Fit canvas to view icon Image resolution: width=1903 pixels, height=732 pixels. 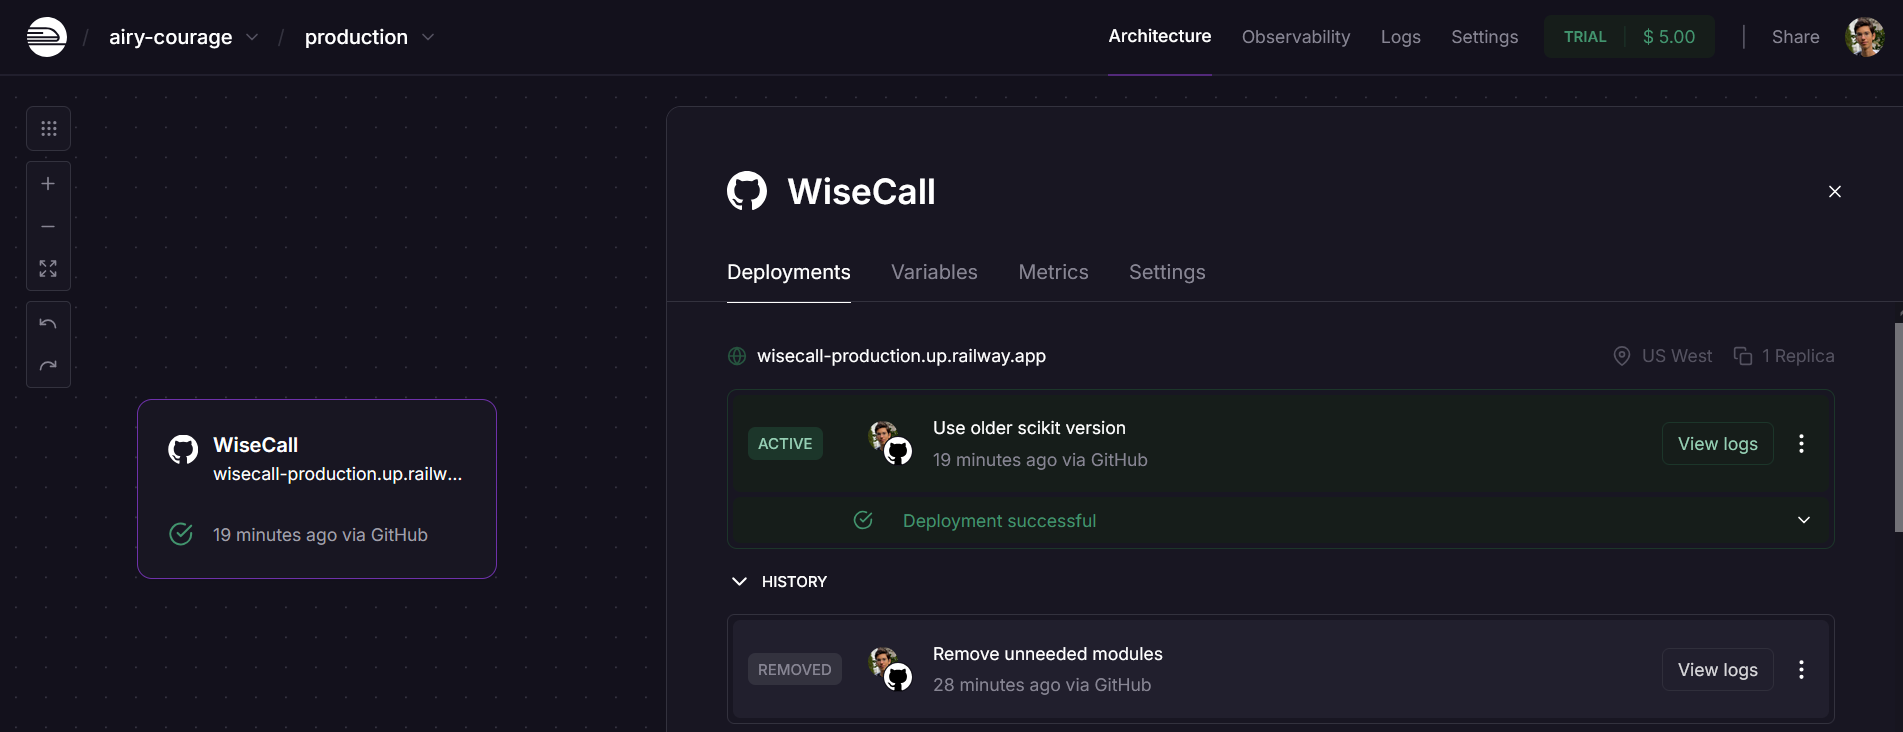(48, 269)
